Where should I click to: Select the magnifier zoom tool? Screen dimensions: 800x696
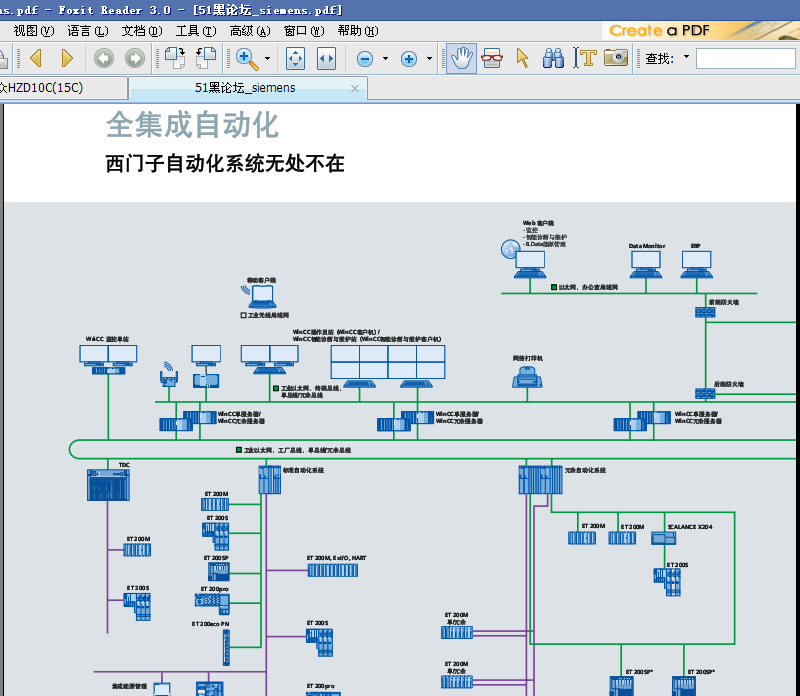[247, 59]
